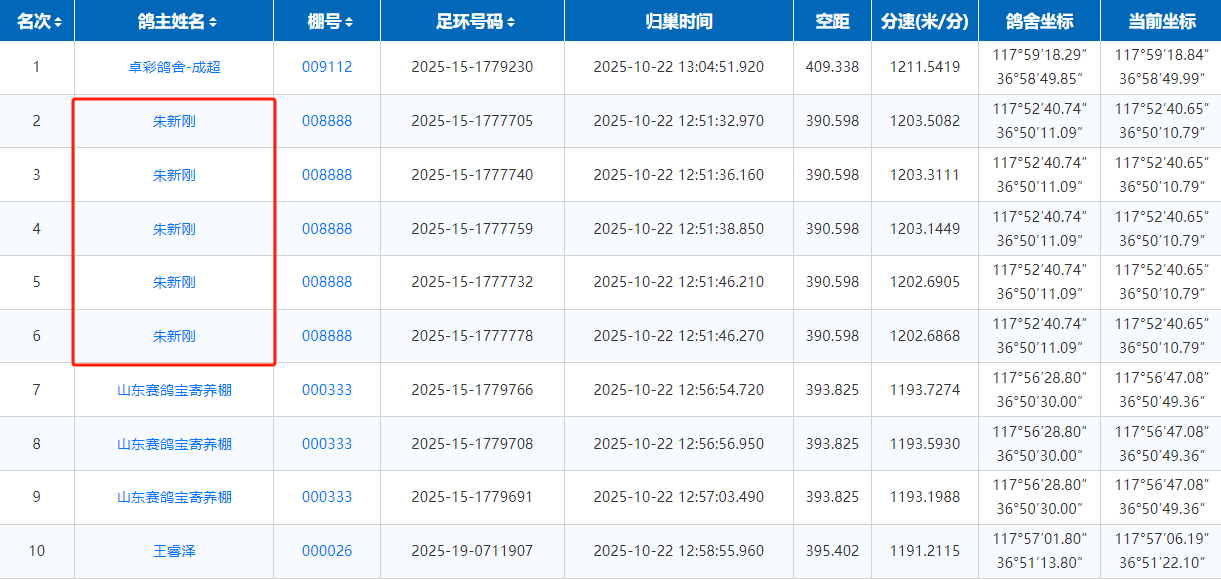The image size is (1221, 579).
Task: Open loft number link 009112
Action: pyautogui.click(x=327, y=68)
